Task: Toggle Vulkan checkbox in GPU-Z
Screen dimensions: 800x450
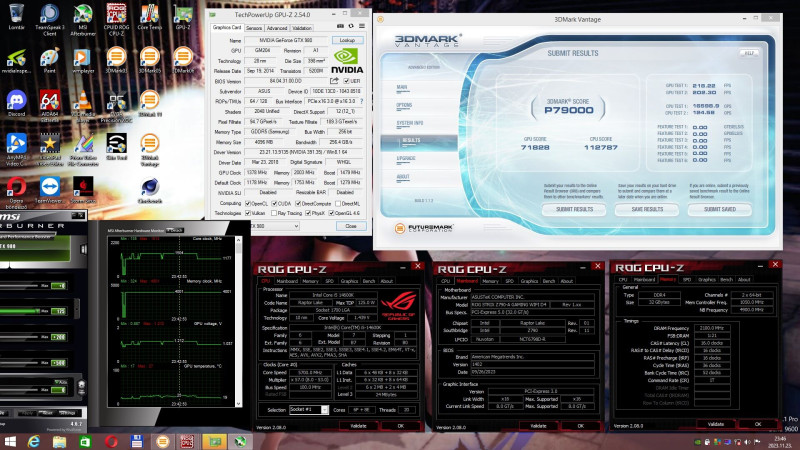Action: tap(248, 213)
